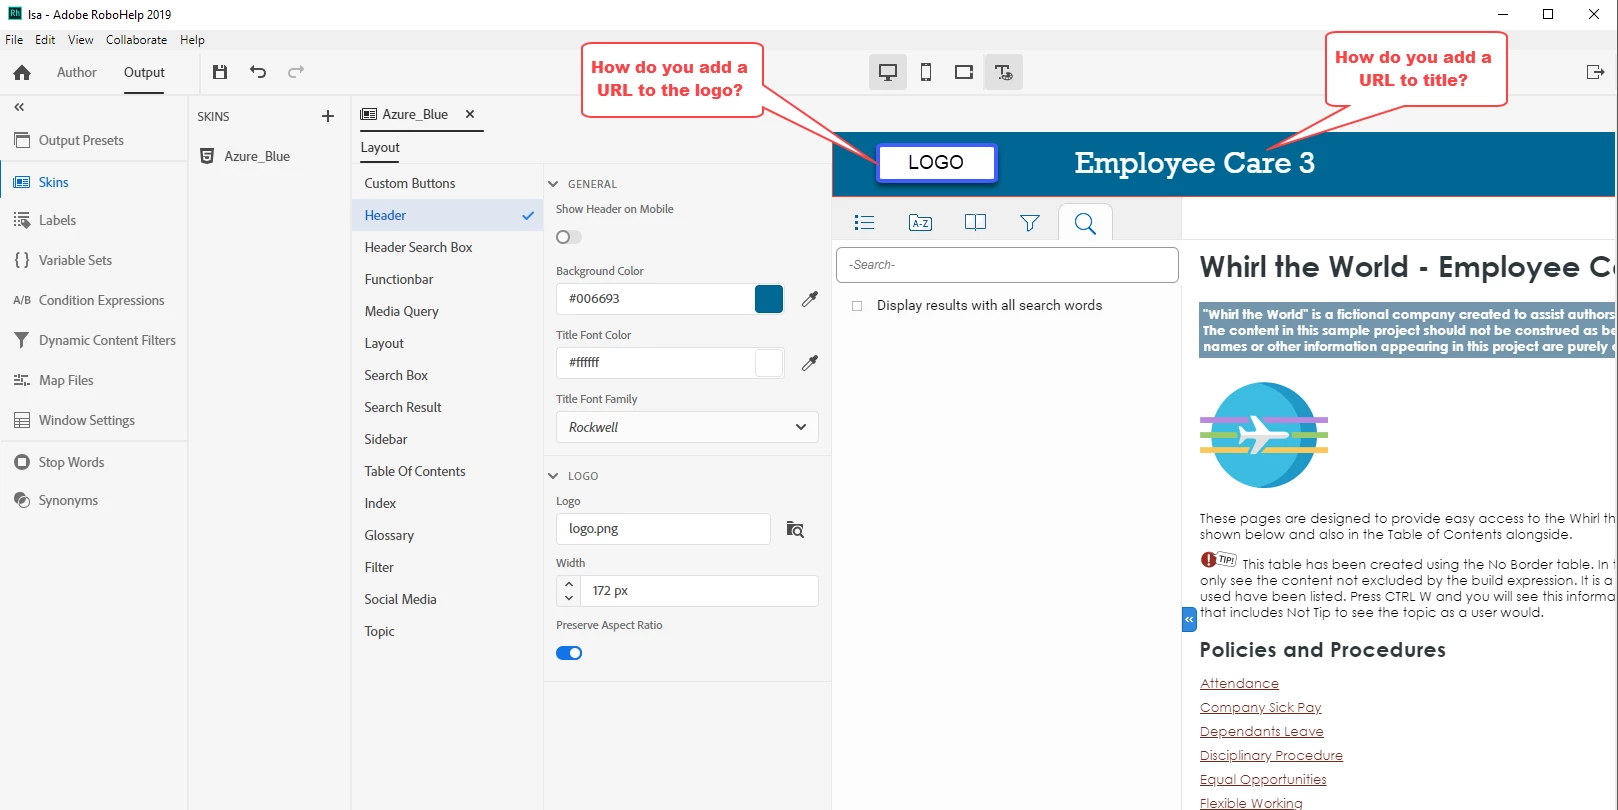Viewport: 1618px width, 810px height.
Task: Browse for logo file
Action: click(x=795, y=529)
